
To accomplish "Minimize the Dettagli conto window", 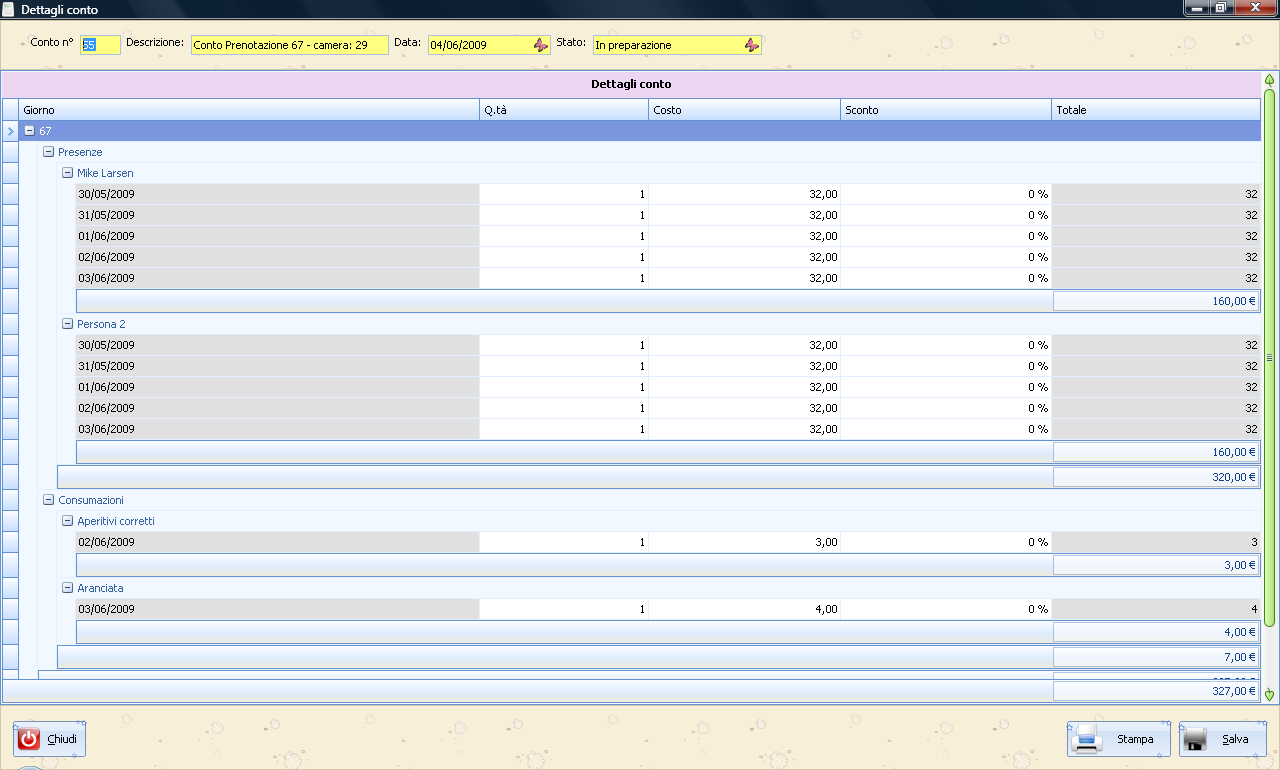I will point(1196,8).
